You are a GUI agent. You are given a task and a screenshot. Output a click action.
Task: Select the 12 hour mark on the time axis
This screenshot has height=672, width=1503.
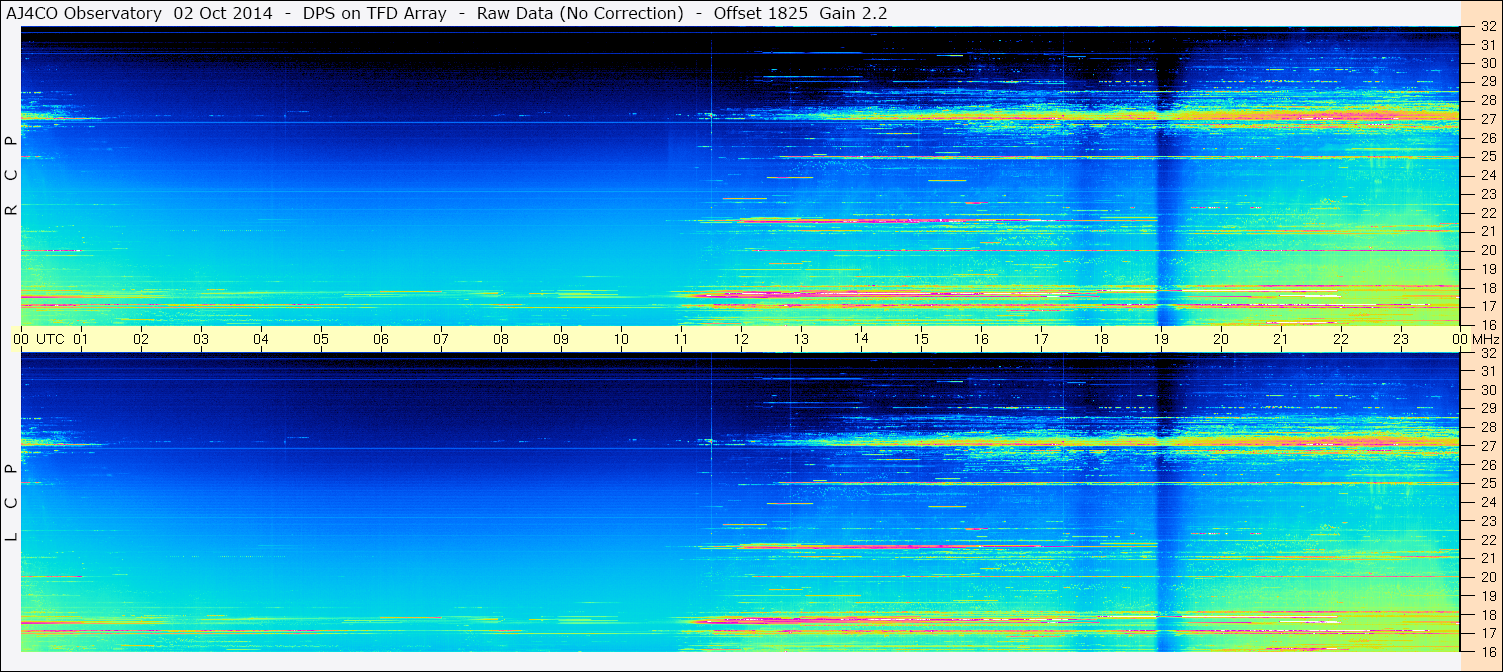(741, 339)
